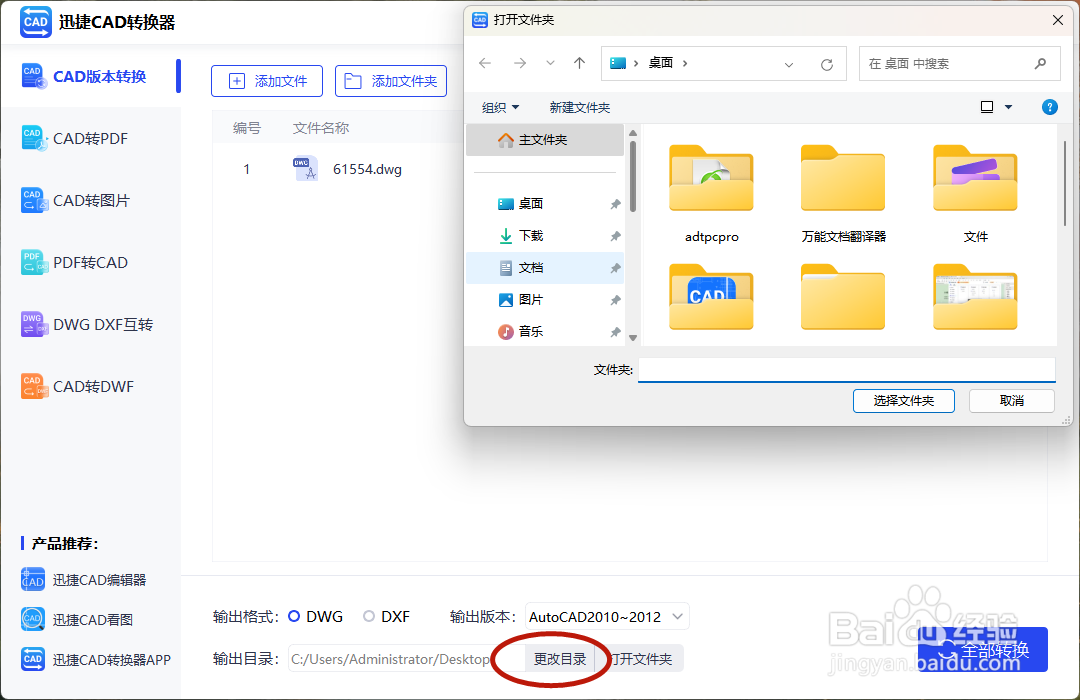Click the 在 桌面 中搜索 search box
Screen dimensions: 1080x700
959,63
